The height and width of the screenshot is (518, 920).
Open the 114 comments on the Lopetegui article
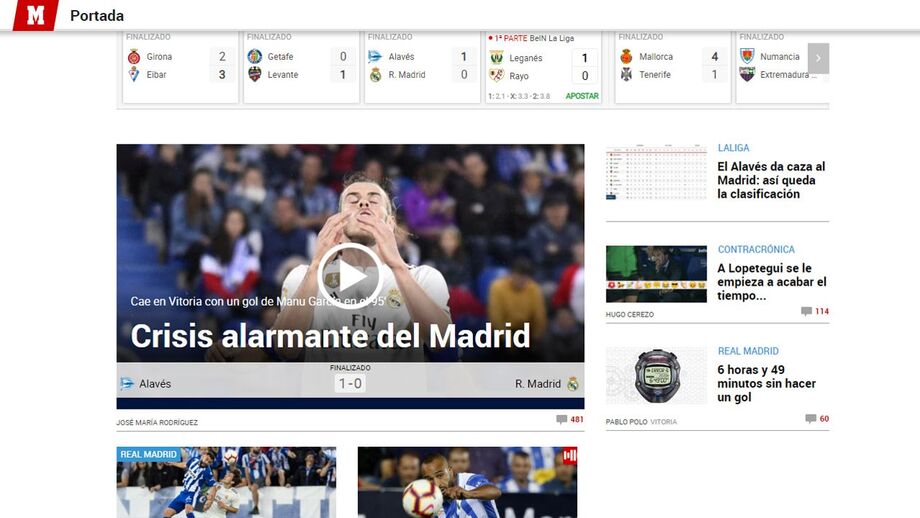tap(815, 312)
